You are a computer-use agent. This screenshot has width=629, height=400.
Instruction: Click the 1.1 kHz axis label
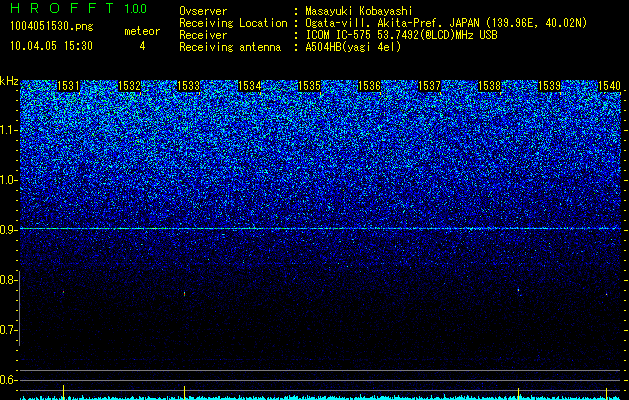pos(8,130)
